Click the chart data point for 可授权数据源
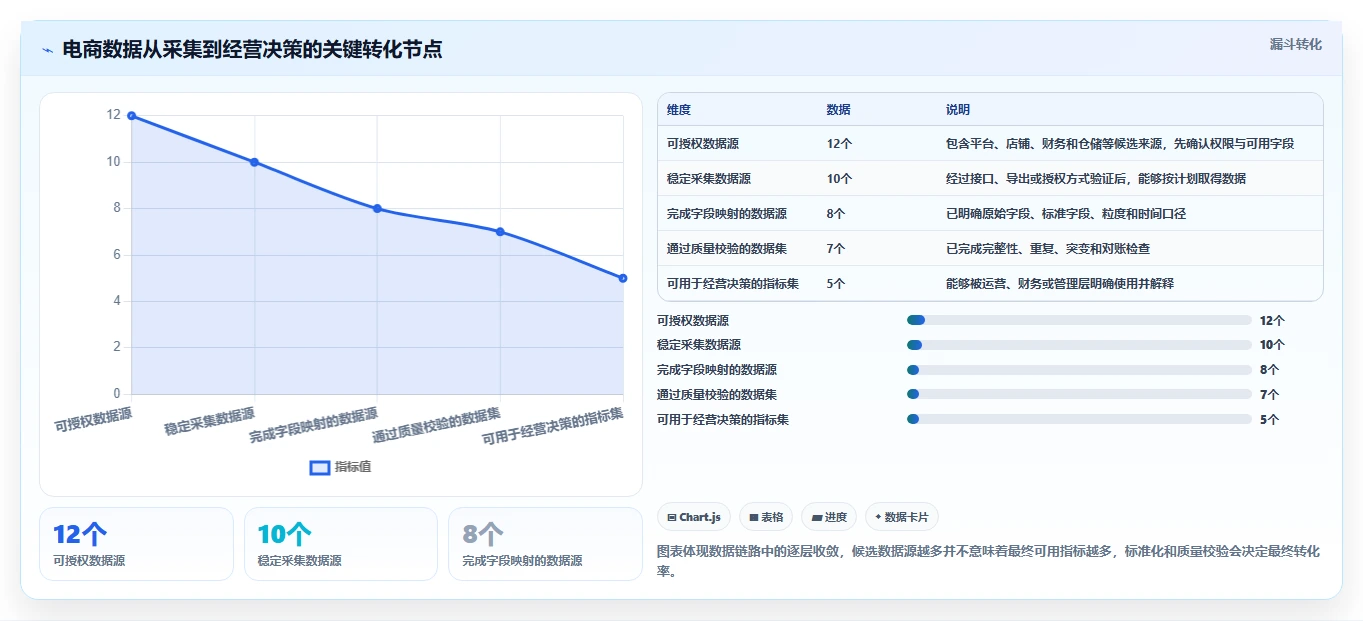Screen dimensions: 1363x621 (131, 116)
